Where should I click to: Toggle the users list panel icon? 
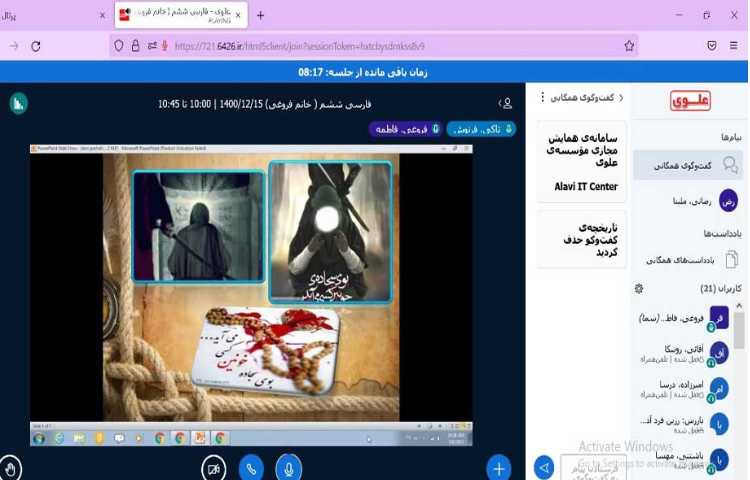(506, 103)
